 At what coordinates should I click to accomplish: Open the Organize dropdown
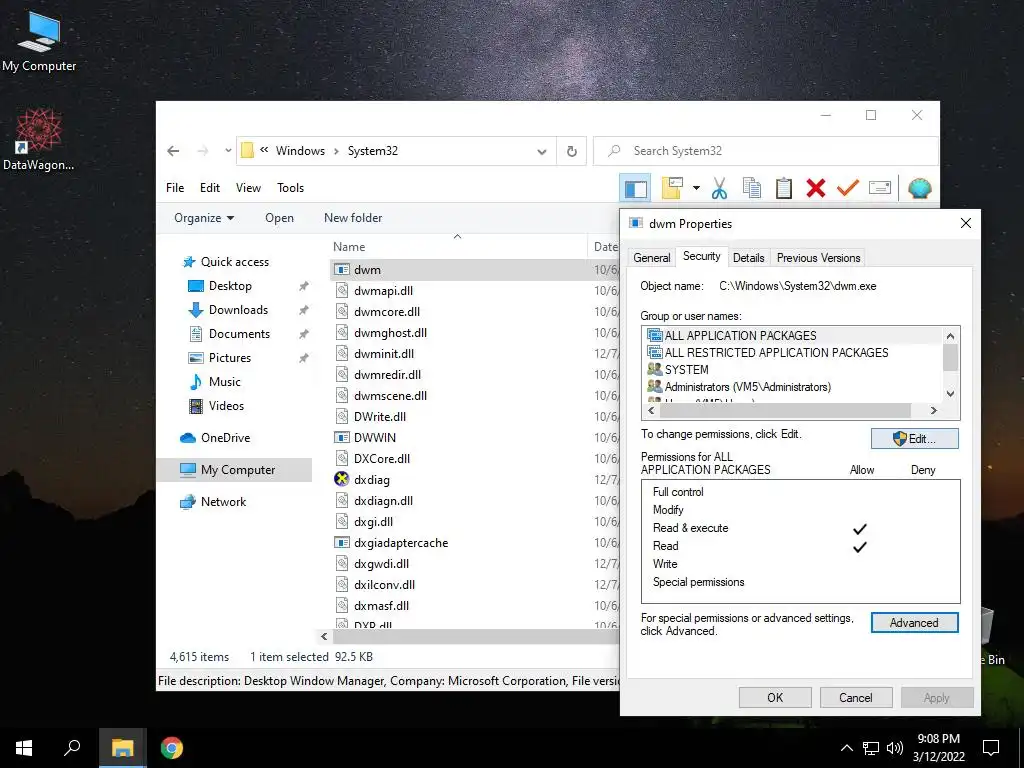tap(204, 218)
